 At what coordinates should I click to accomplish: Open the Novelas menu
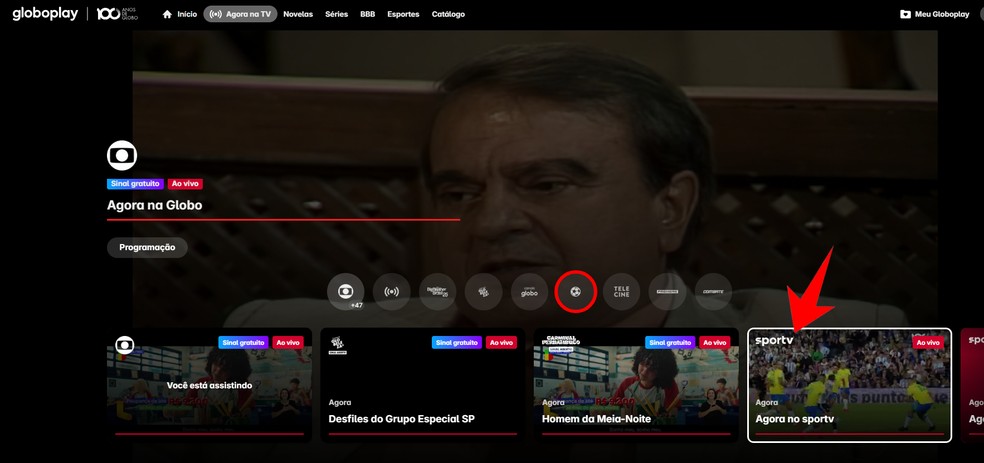point(298,14)
